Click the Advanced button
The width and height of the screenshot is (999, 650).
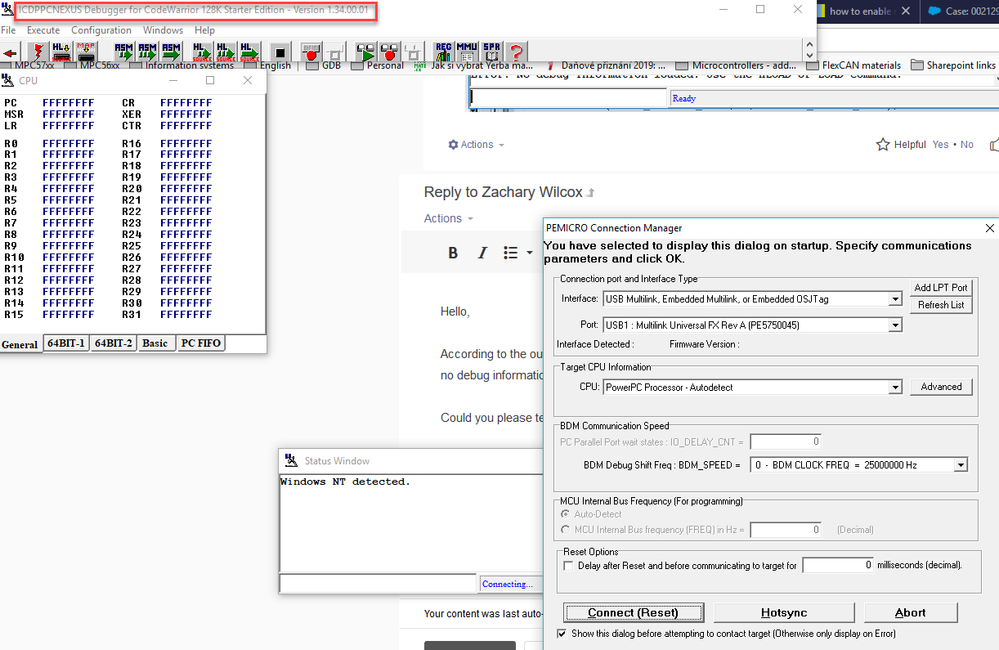click(940, 387)
